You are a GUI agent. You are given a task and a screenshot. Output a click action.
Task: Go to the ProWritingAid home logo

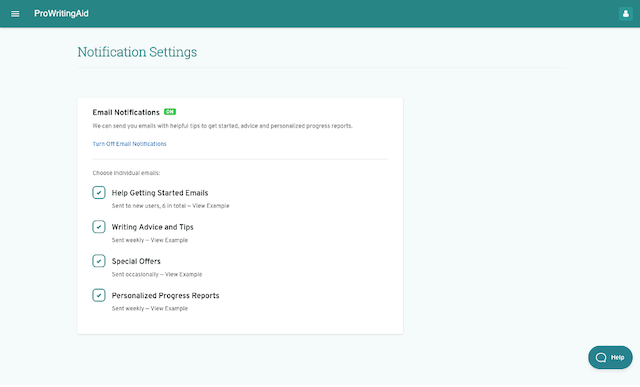tap(61, 13)
